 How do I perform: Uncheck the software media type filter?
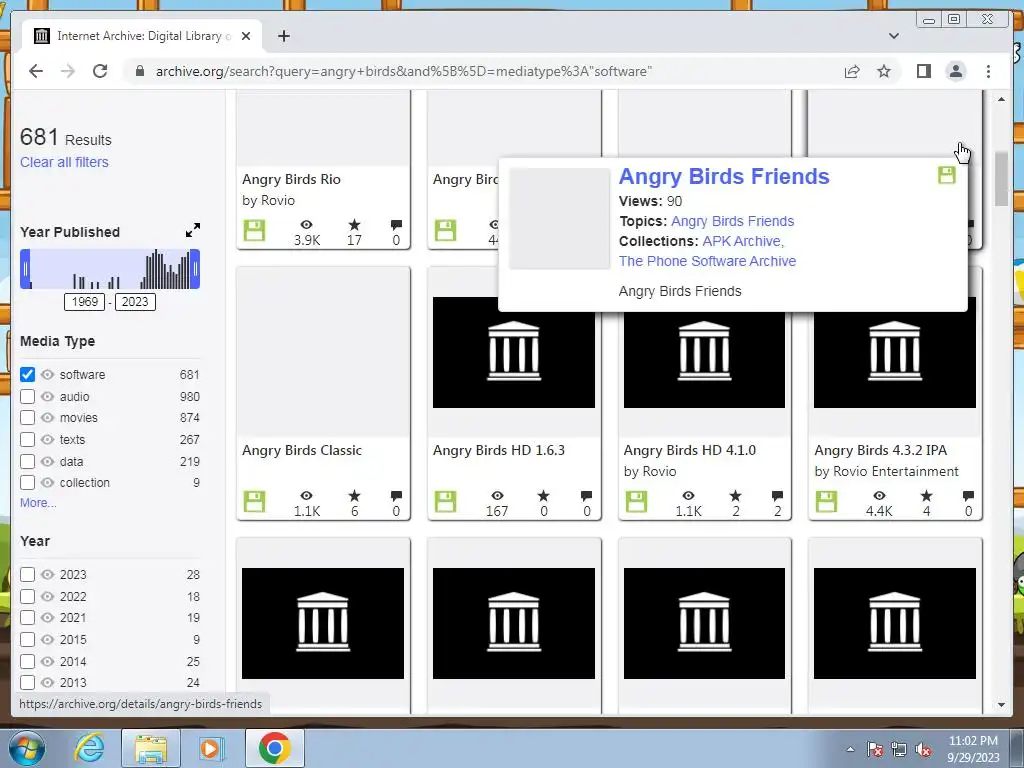click(x=27, y=374)
